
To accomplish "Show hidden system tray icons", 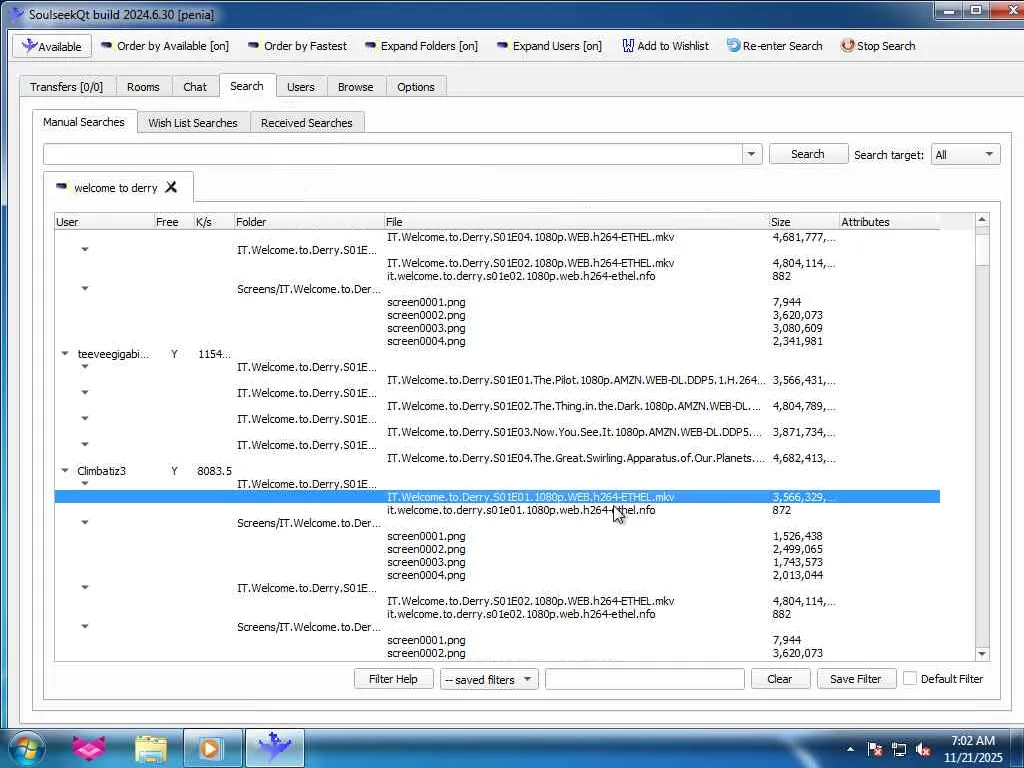I will (850, 749).
